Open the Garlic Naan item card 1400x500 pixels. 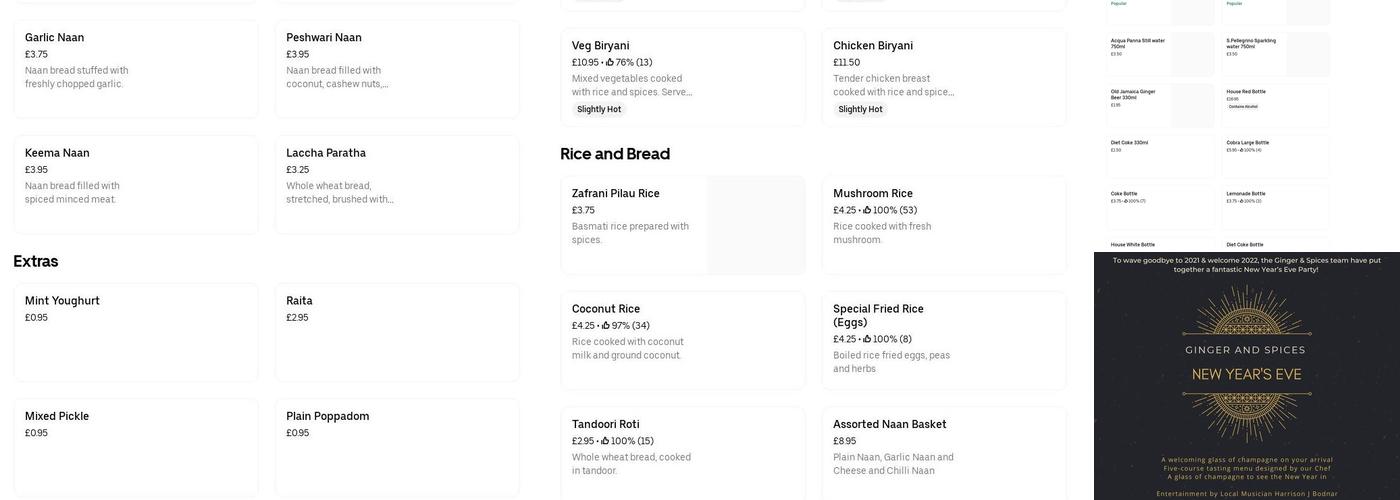(135, 68)
